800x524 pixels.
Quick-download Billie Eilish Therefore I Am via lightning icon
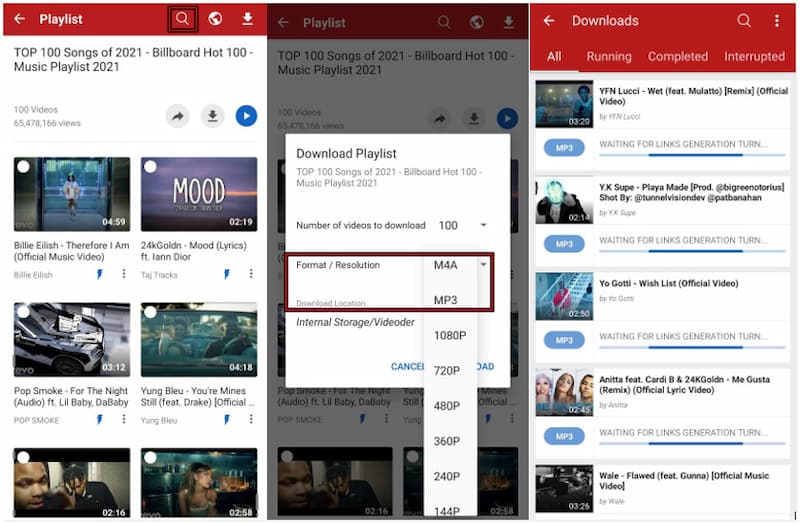click(99, 275)
